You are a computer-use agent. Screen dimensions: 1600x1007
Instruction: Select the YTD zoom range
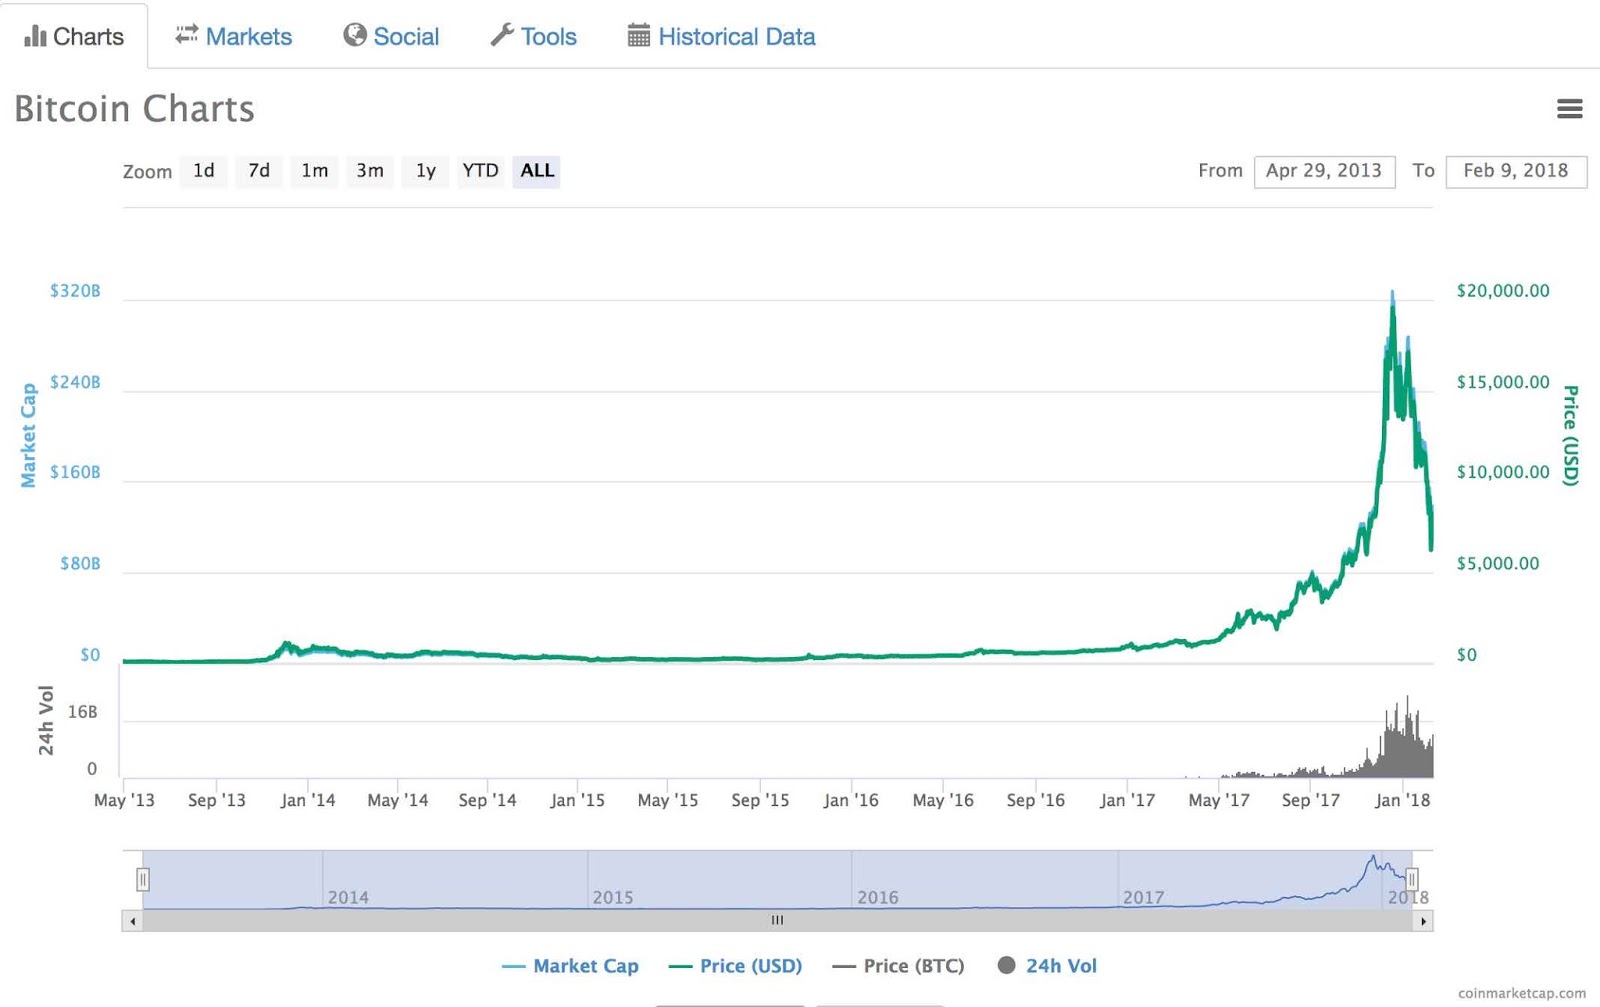coord(480,171)
